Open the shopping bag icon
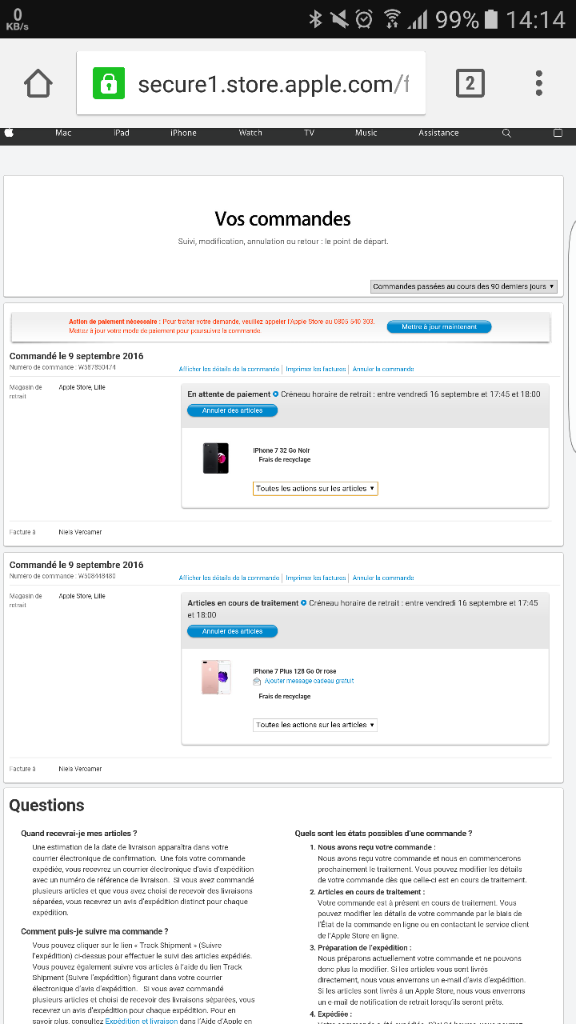This screenshot has height=1024, width=576. tap(558, 133)
